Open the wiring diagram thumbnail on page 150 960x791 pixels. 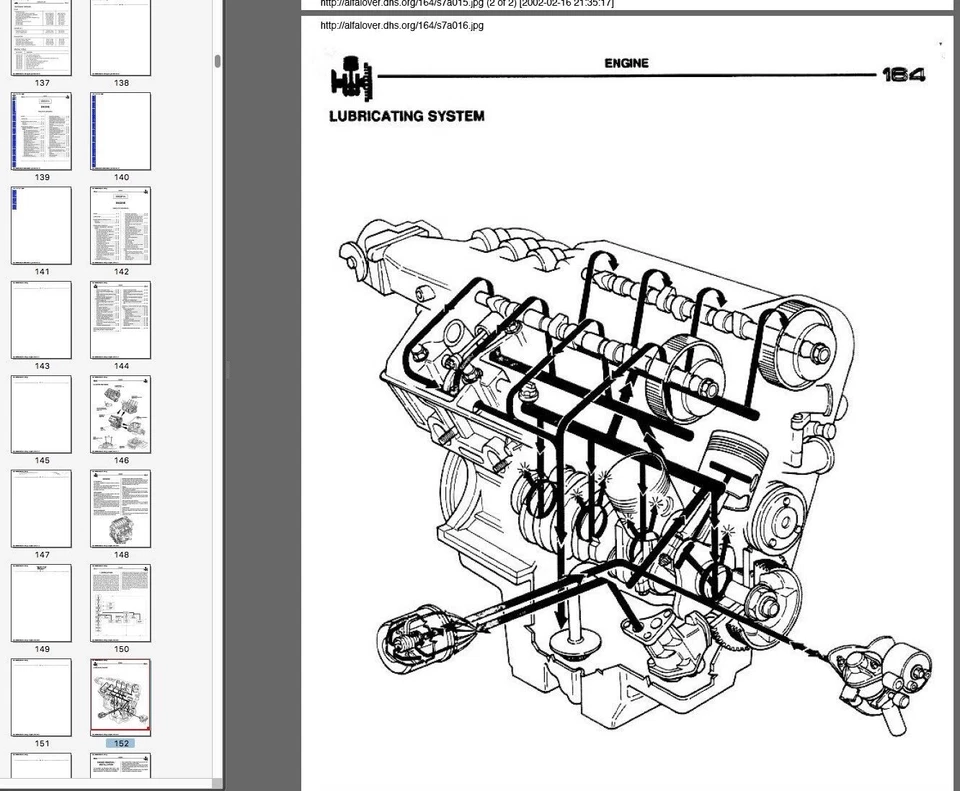pyautogui.click(x=120, y=603)
